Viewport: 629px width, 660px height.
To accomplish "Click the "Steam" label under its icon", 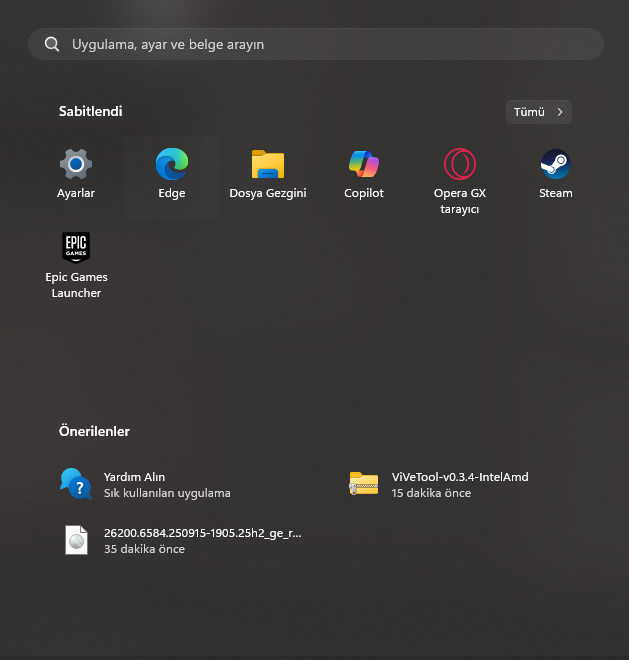I will [556, 193].
